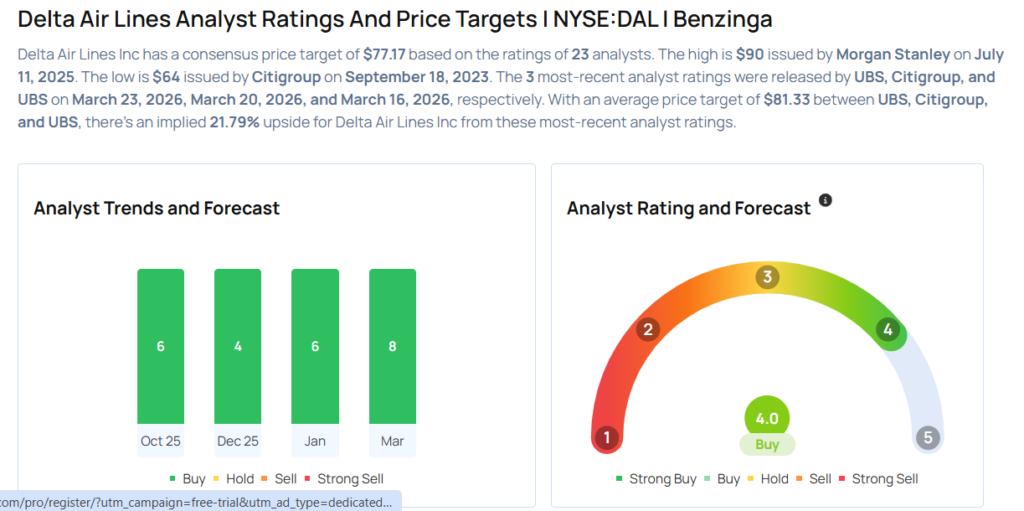
Task: Toggle Strong Buy in Analyst Rating legend
Action: [x=655, y=479]
